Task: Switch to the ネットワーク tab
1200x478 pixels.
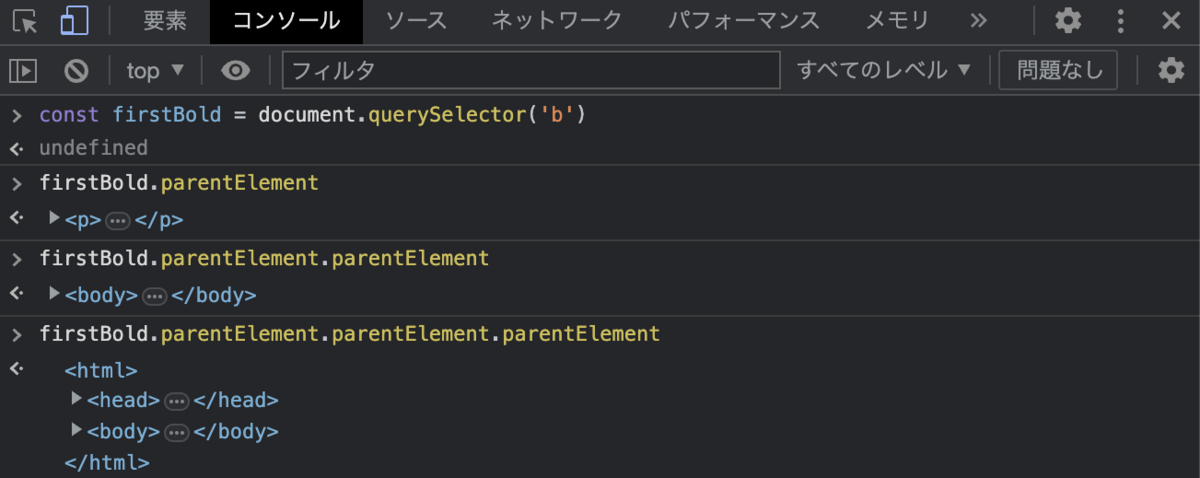Action: pos(557,20)
